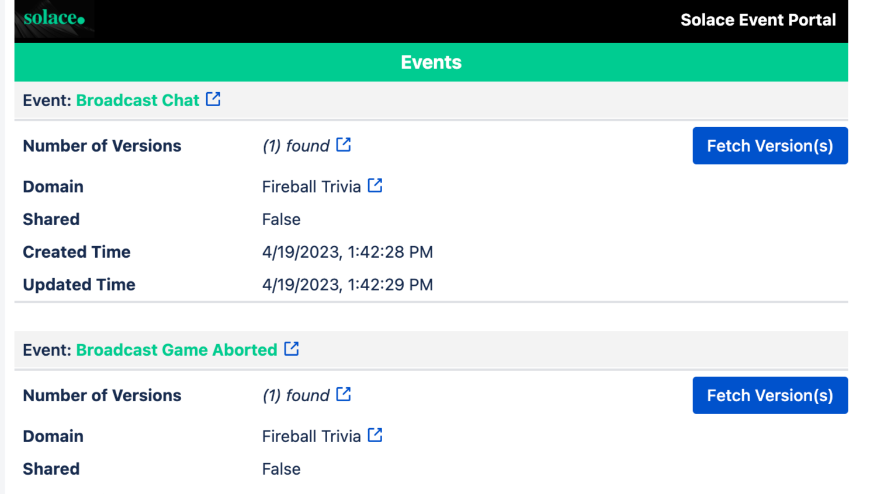Open Fireball Trivia link icon for Broadcast Chat
Viewport: 870px width, 494px height.
point(375,186)
